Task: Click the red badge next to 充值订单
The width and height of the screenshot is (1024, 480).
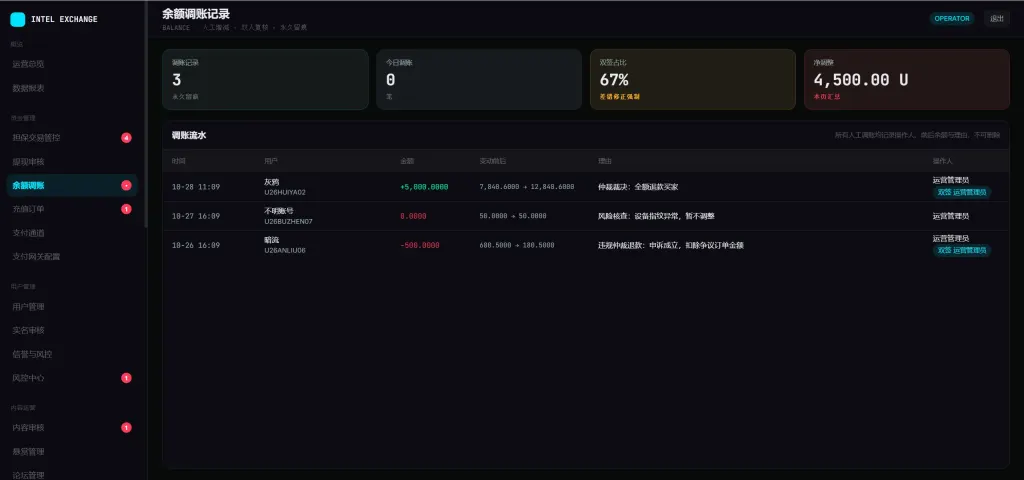Action: click(x=126, y=209)
